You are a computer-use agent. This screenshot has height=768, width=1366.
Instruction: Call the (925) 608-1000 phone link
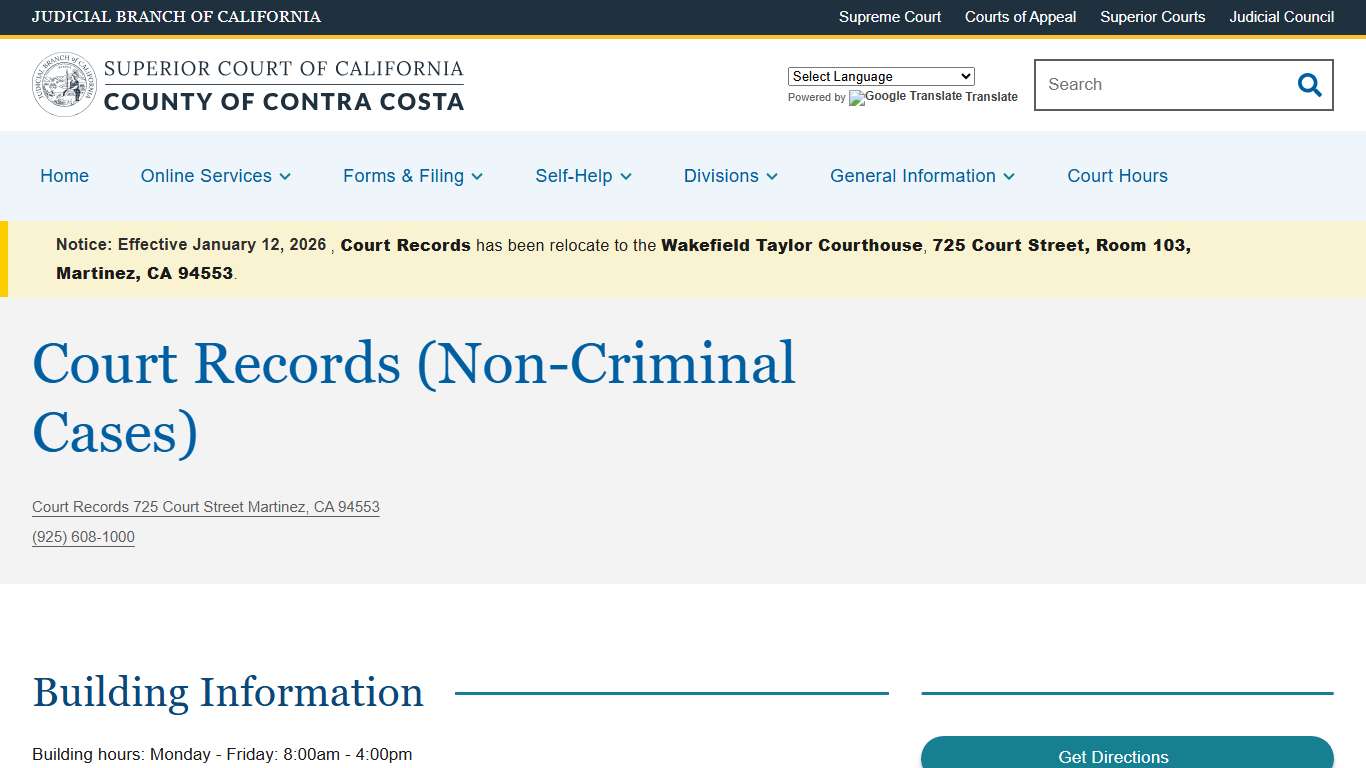83,537
